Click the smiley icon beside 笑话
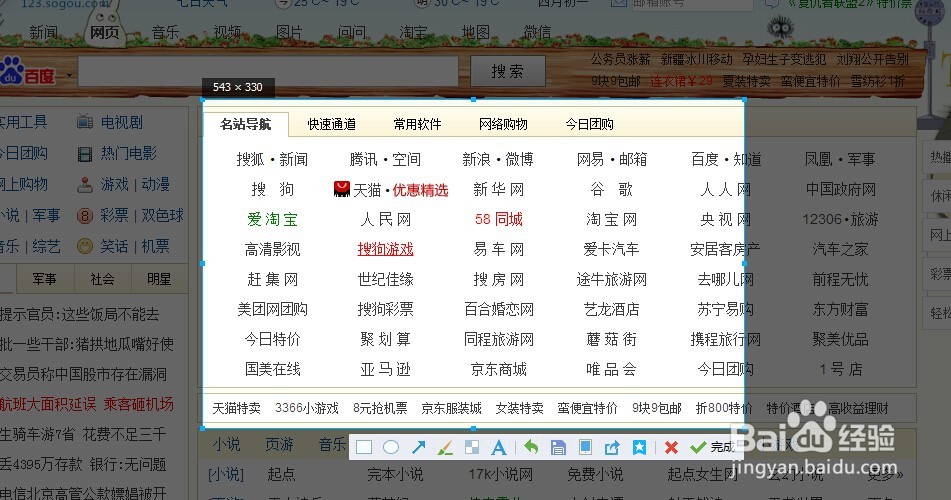 click(x=85, y=246)
